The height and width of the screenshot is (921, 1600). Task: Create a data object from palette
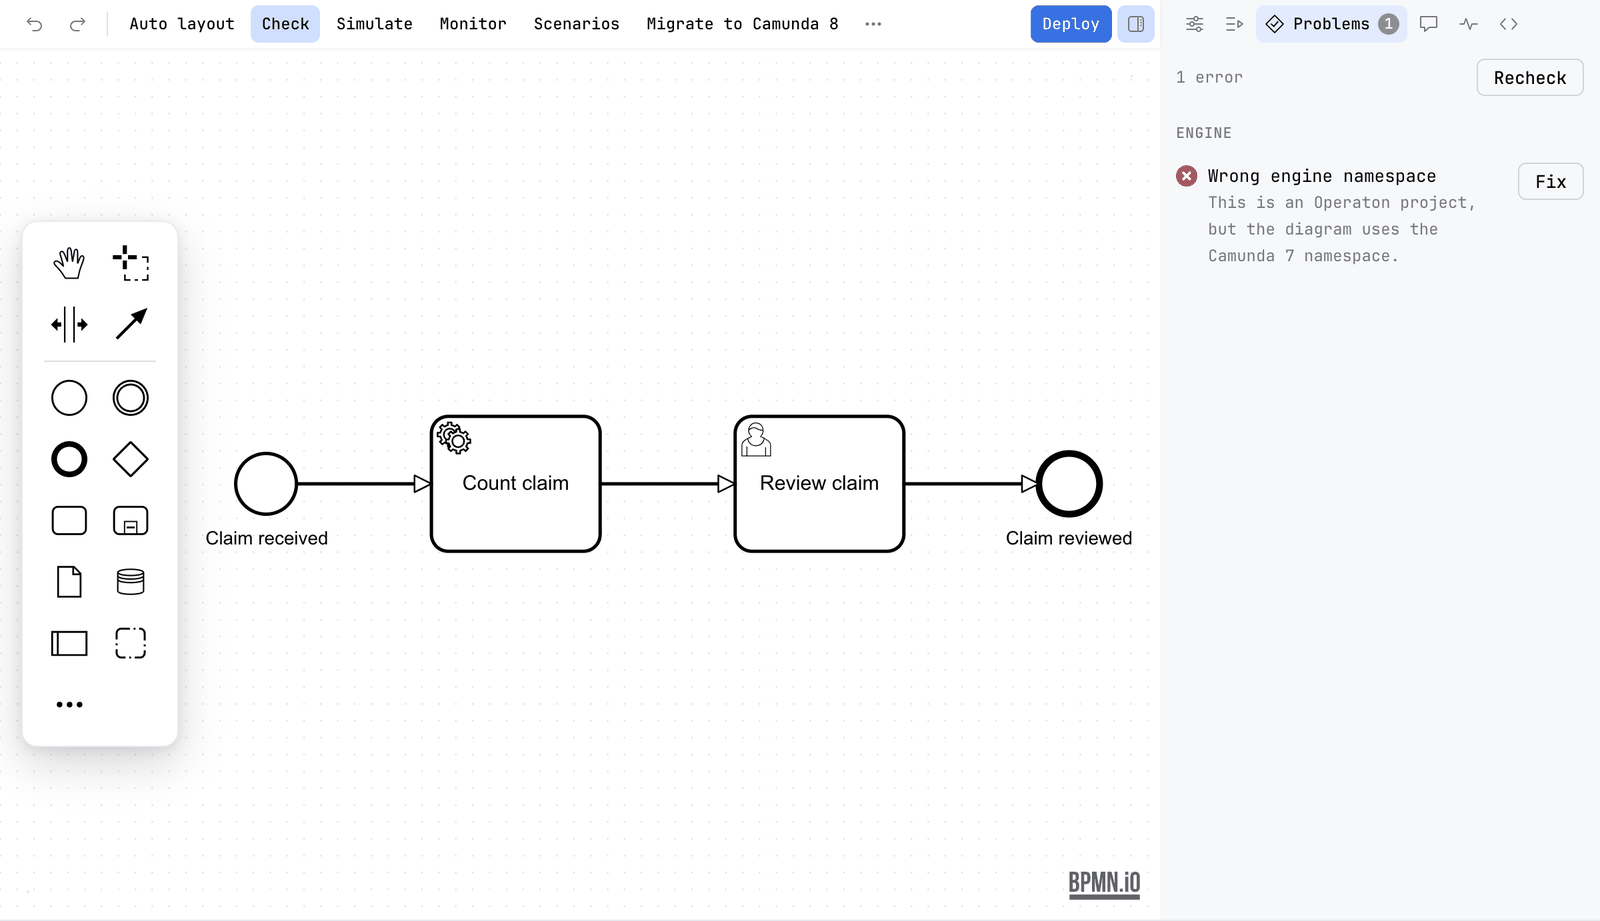[69, 582]
